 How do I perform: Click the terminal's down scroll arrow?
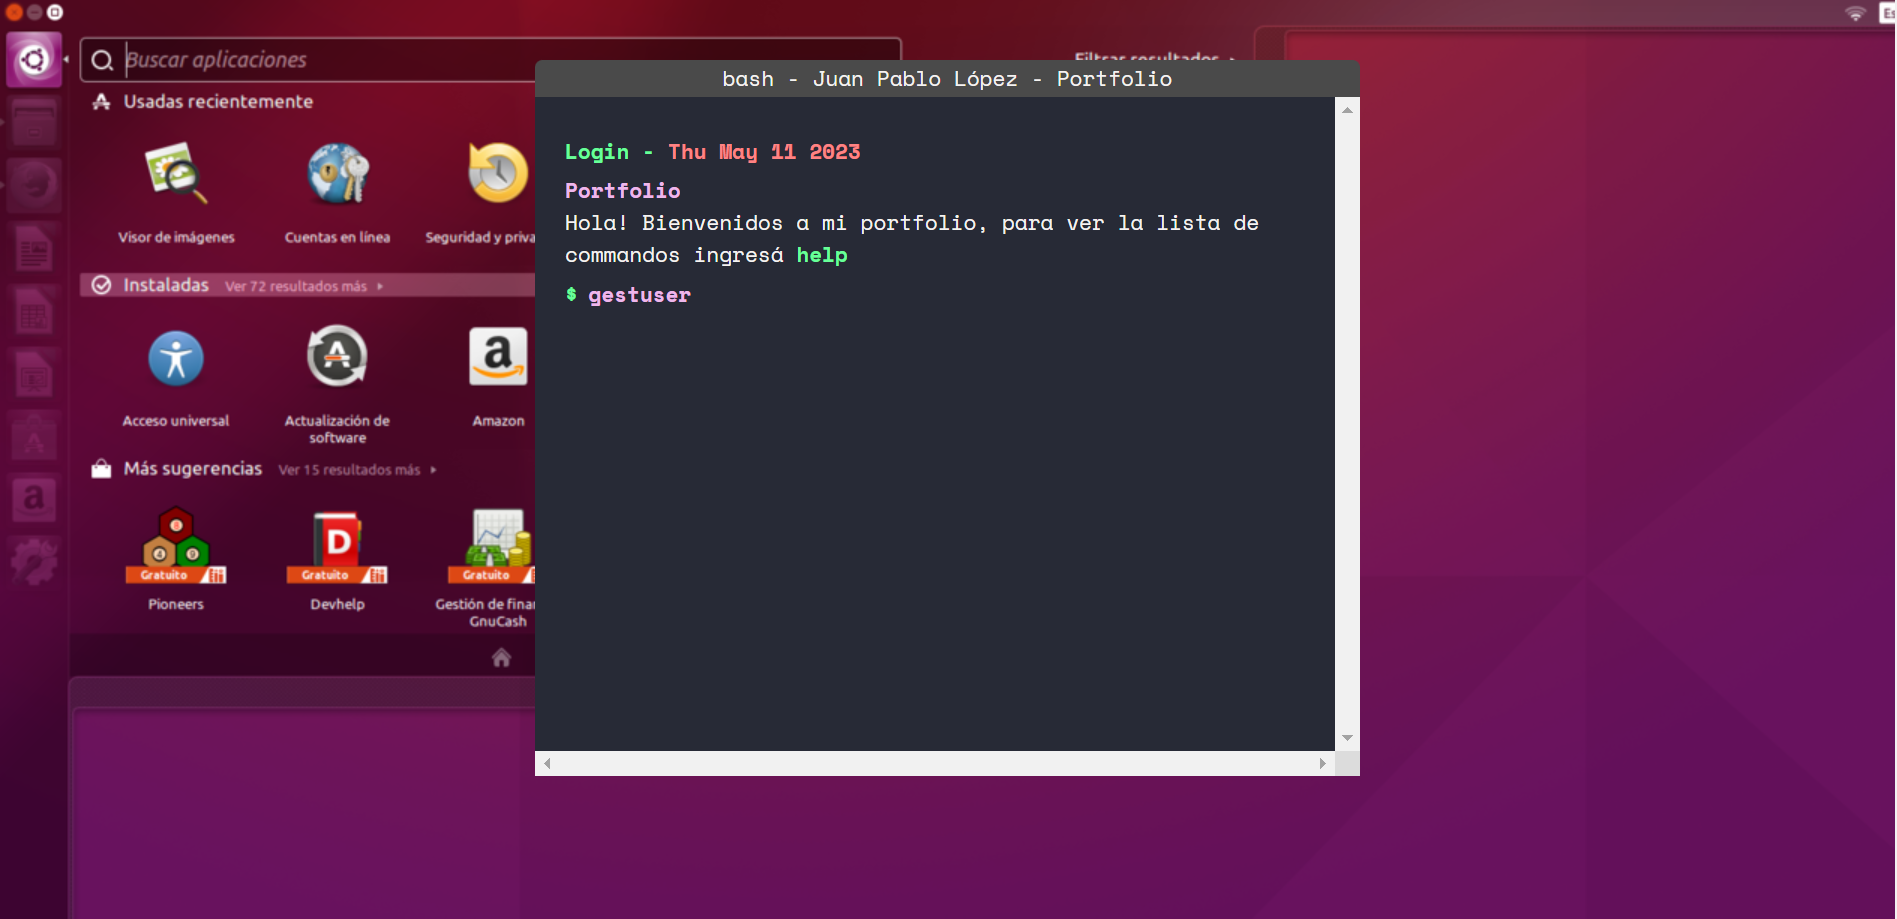(1347, 737)
